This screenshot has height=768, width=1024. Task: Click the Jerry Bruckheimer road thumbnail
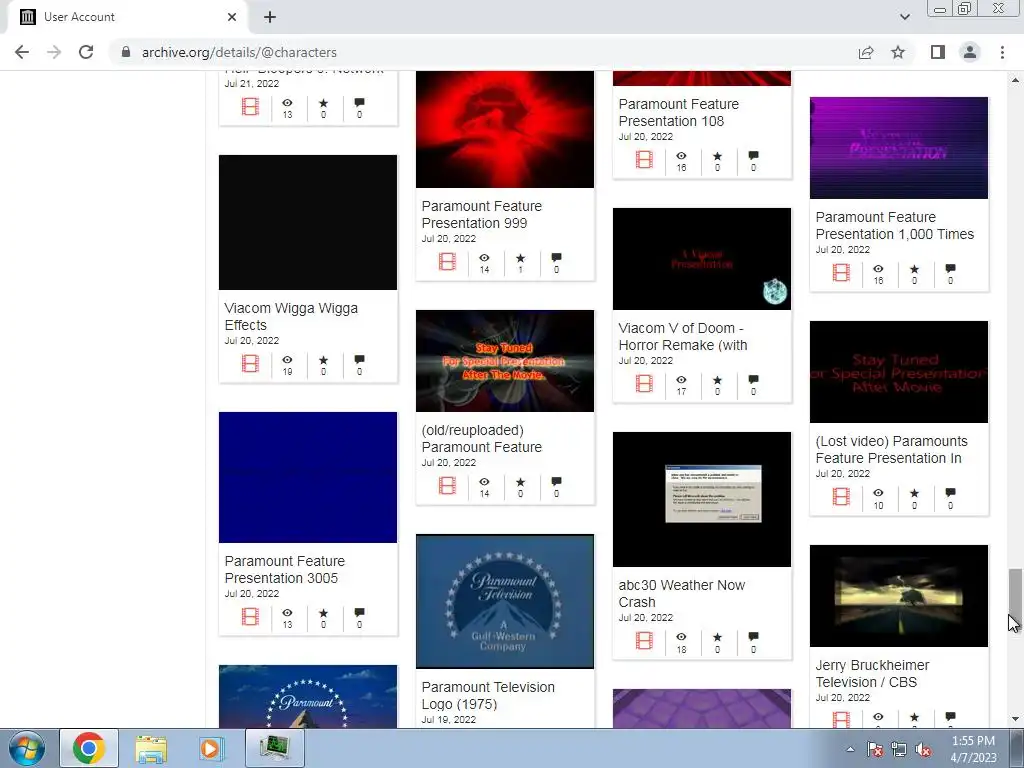(899, 596)
